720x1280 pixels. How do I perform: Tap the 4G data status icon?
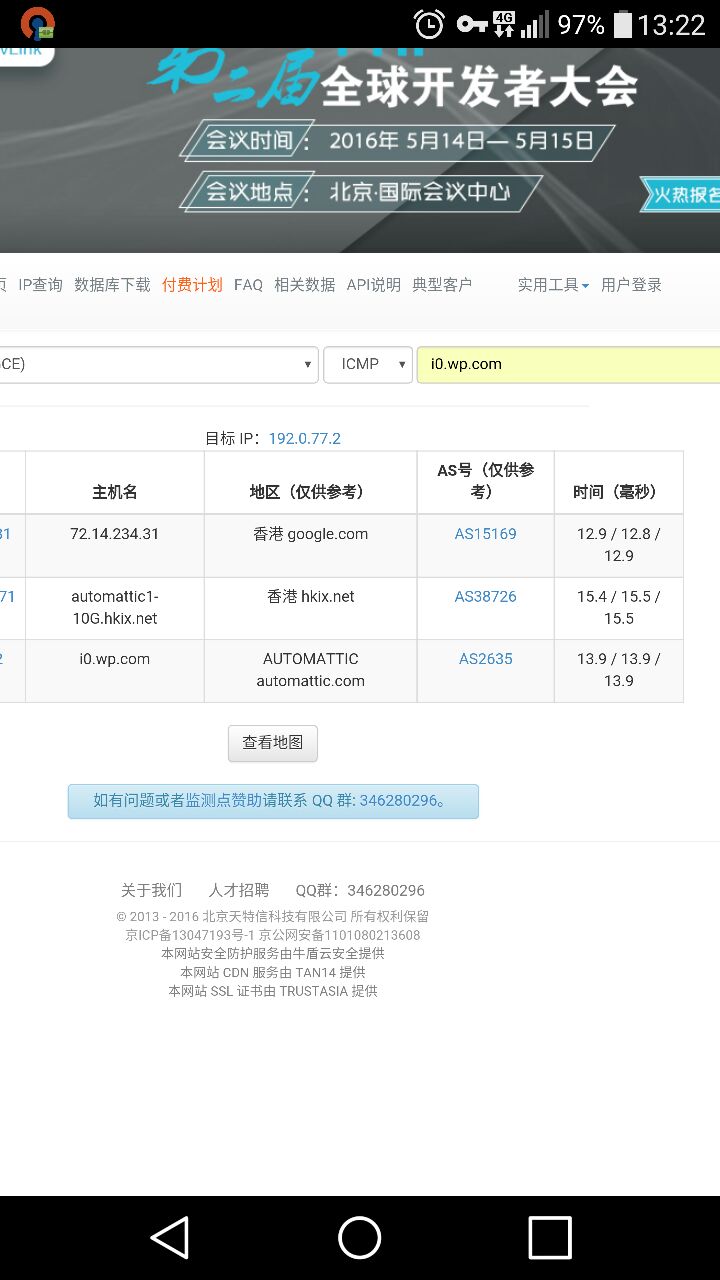click(x=504, y=24)
